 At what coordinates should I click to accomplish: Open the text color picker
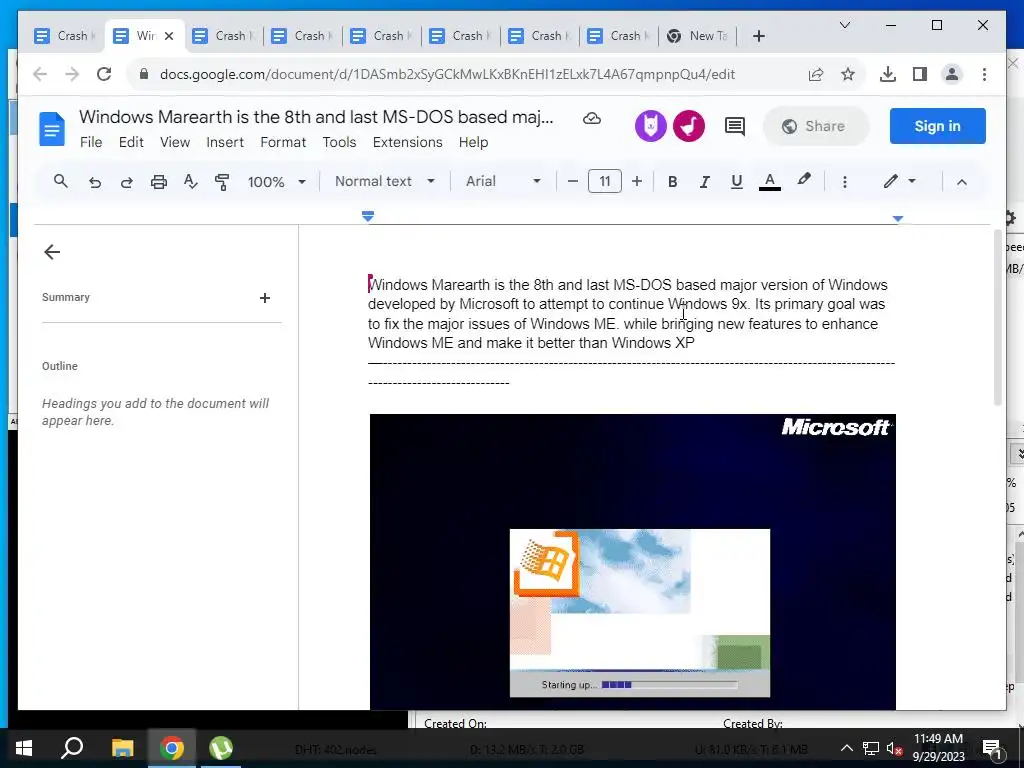pyautogui.click(x=770, y=182)
